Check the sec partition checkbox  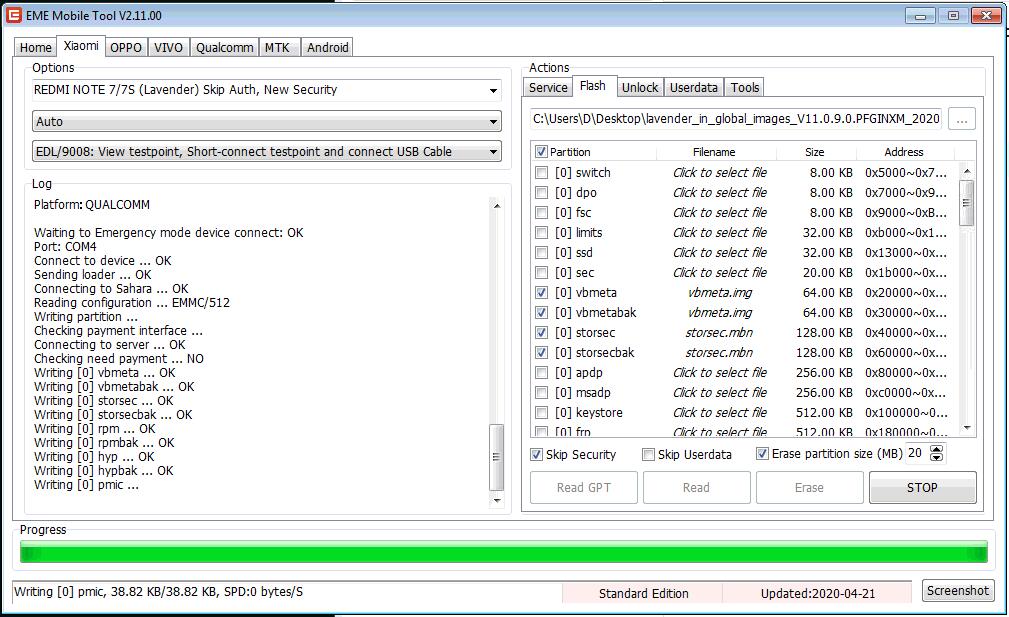(542, 272)
